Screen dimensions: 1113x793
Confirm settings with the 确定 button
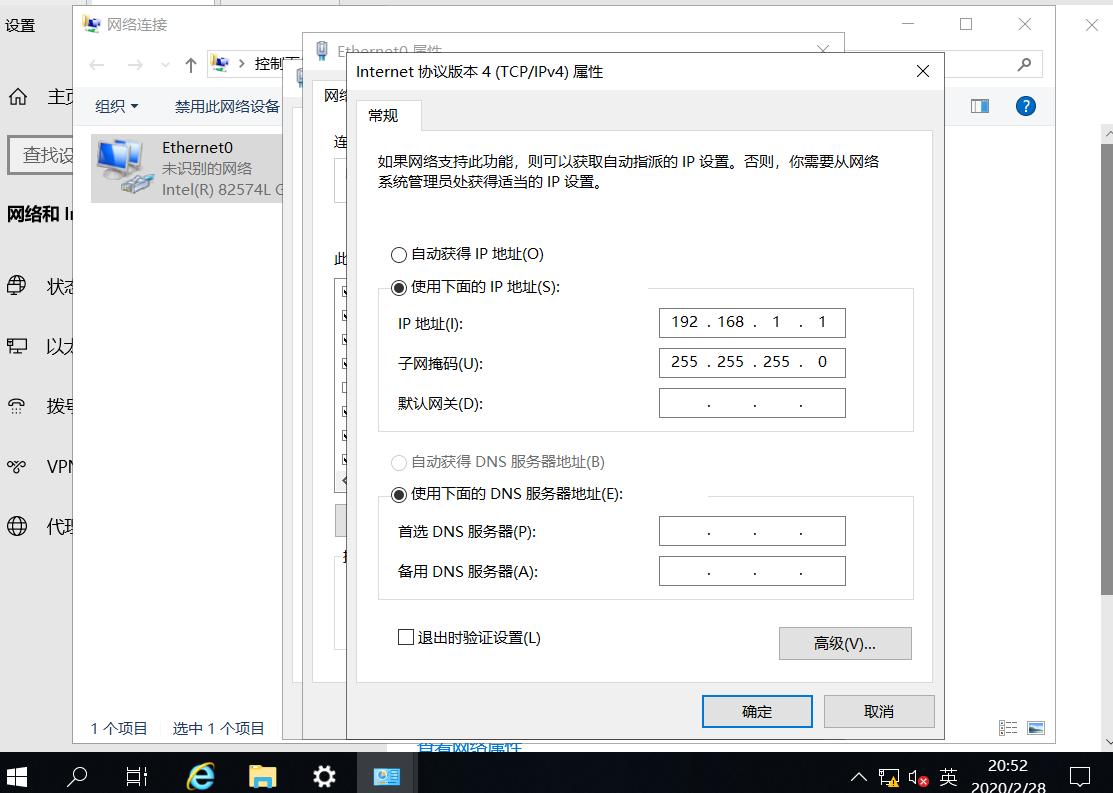click(x=757, y=711)
